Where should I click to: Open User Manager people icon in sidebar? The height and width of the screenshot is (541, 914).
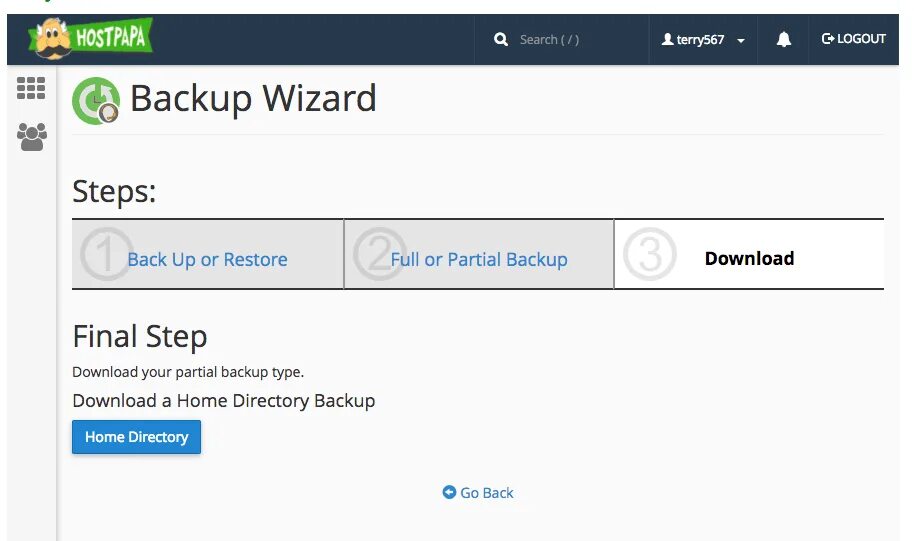[31, 136]
